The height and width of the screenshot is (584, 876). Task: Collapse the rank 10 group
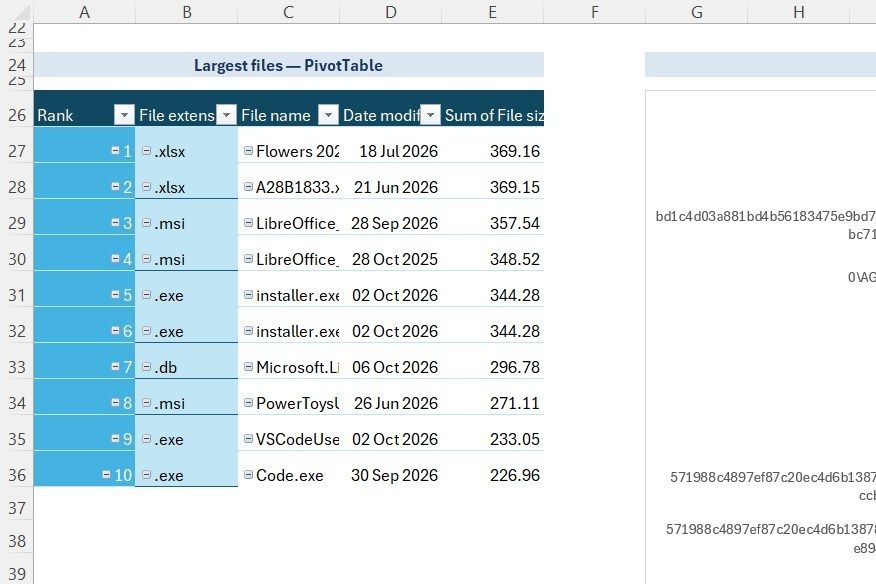pos(106,474)
